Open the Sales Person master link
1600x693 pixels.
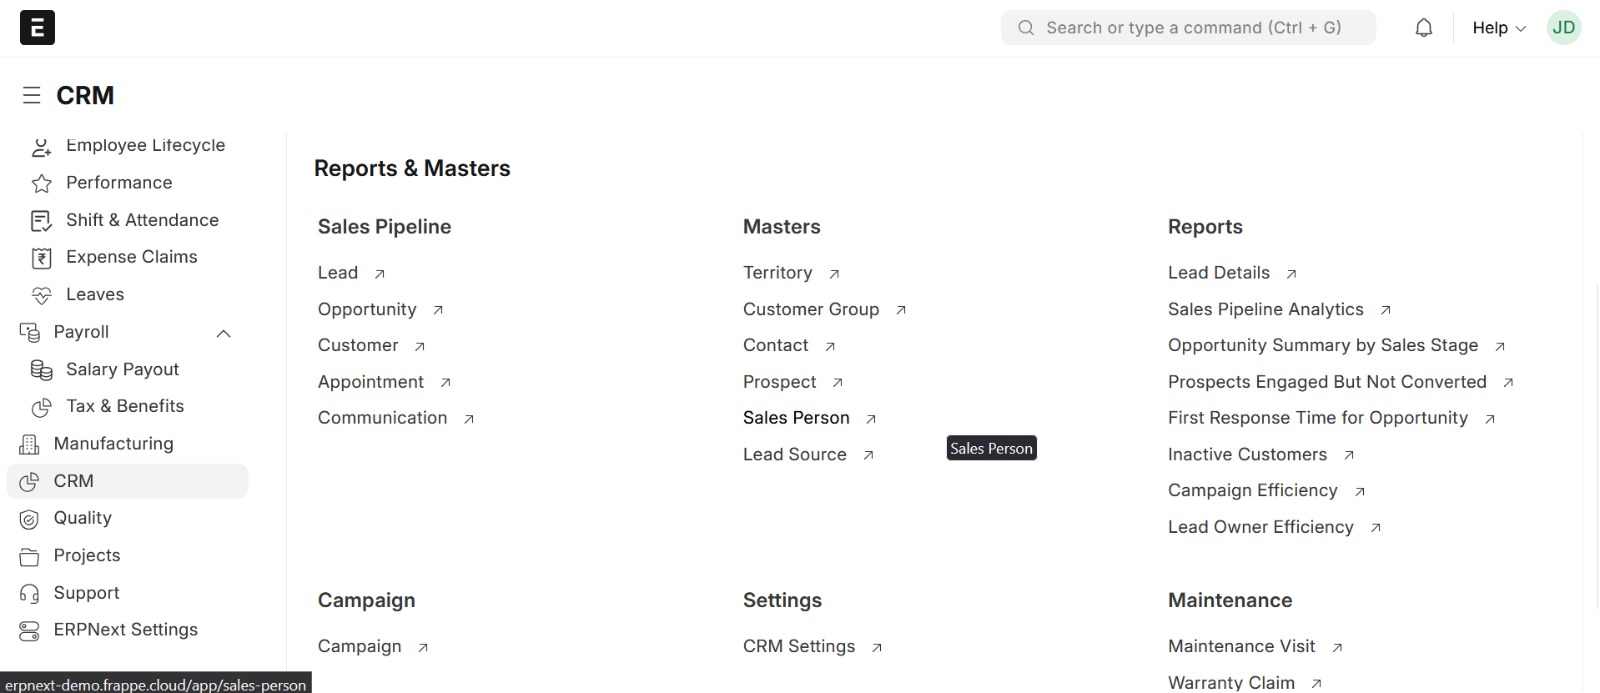[x=796, y=418]
